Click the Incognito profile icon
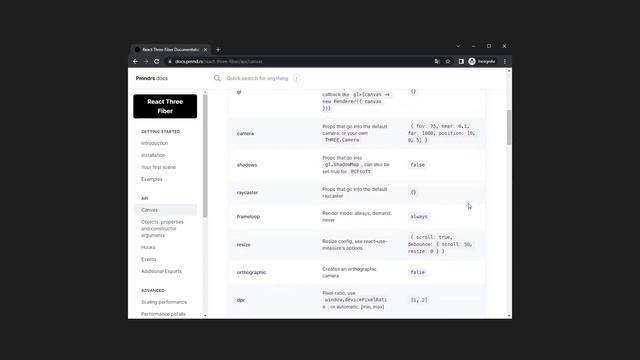This screenshot has height=360, width=640. point(482,62)
